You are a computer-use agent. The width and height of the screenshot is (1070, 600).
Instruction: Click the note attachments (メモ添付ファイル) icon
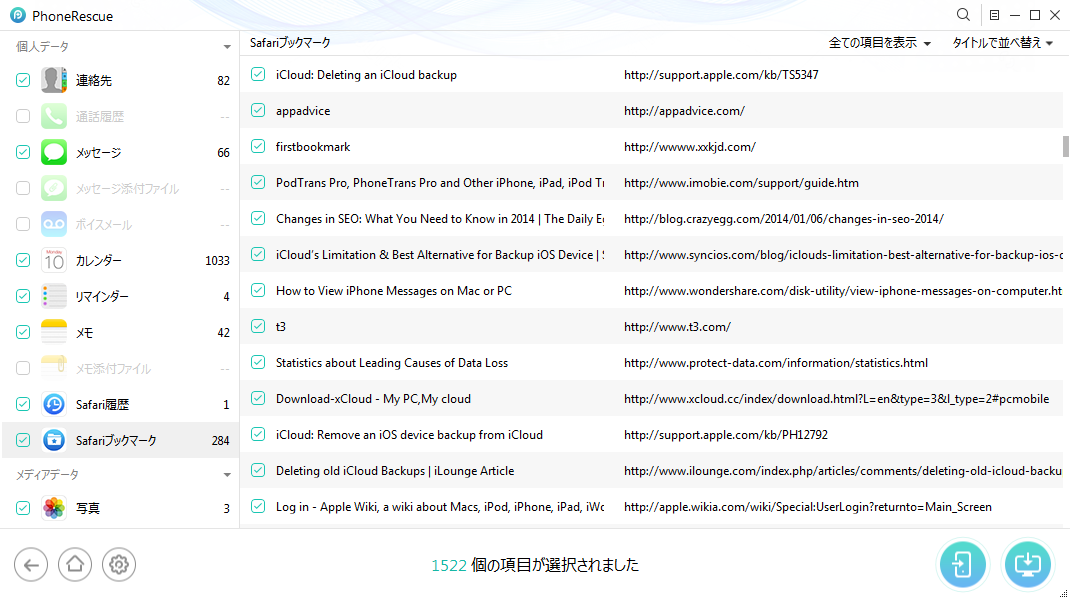click(x=54, y=368)
